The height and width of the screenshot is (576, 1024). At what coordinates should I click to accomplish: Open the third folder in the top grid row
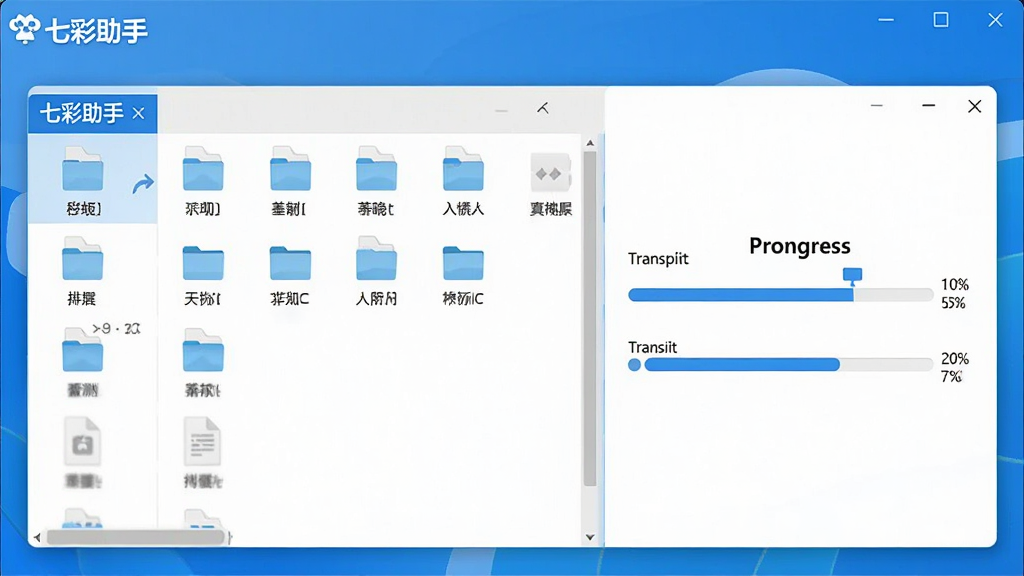[376, 169]
